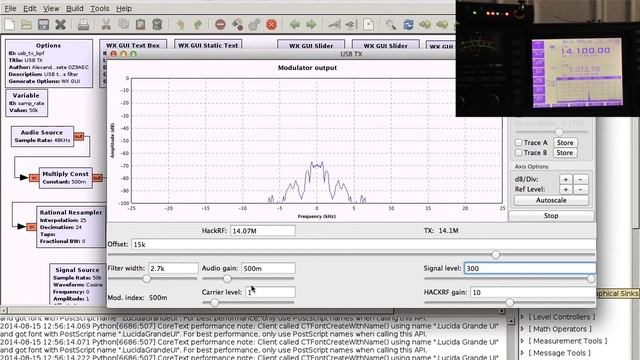640x360 pixels.
Task: Click the HACKRF gain slider handle
Action: point(509,302)
